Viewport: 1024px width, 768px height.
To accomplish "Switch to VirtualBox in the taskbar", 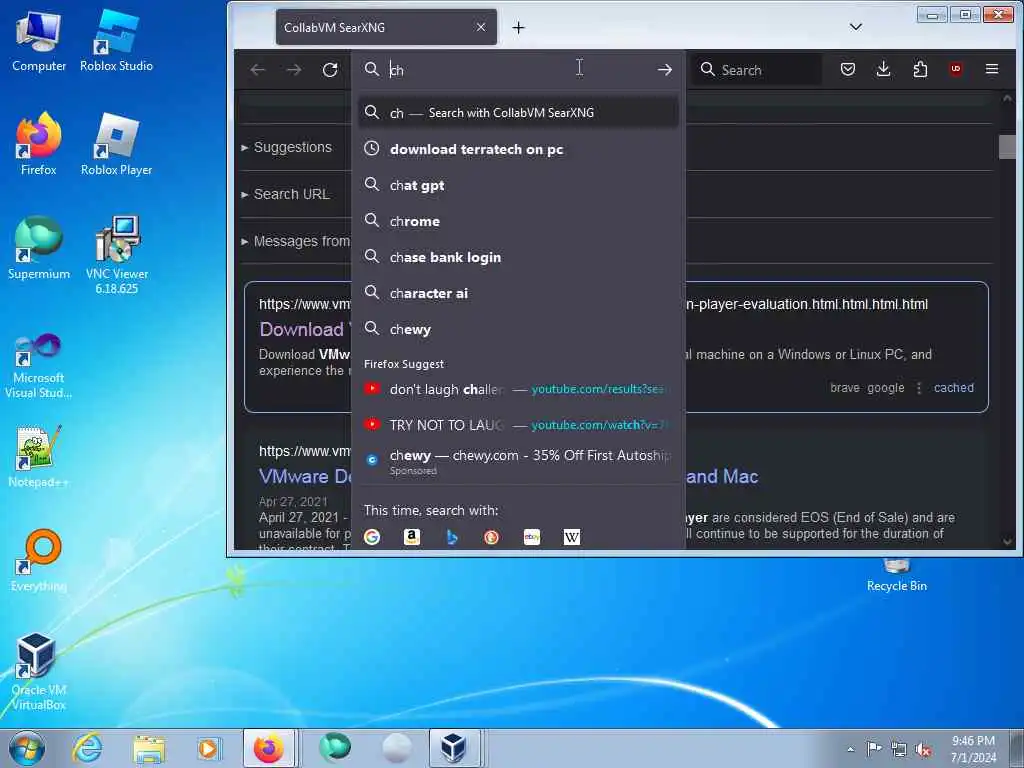I will coord(454,748).
